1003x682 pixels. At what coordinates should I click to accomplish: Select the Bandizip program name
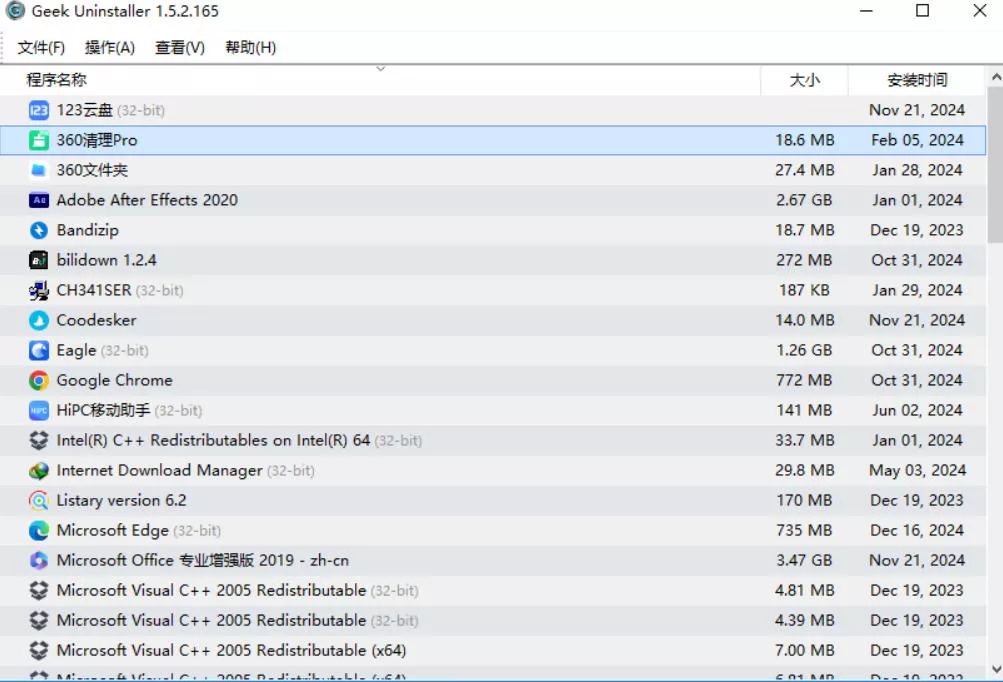pyautogui.click(x=88, y=230)
